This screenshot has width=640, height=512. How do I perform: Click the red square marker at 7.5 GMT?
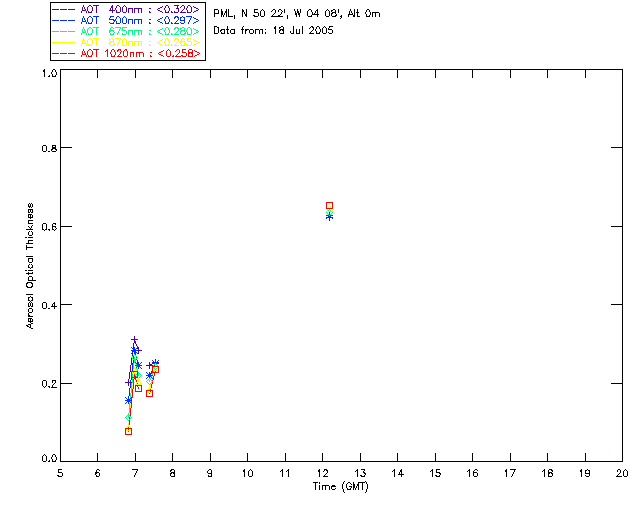point(155,369)
